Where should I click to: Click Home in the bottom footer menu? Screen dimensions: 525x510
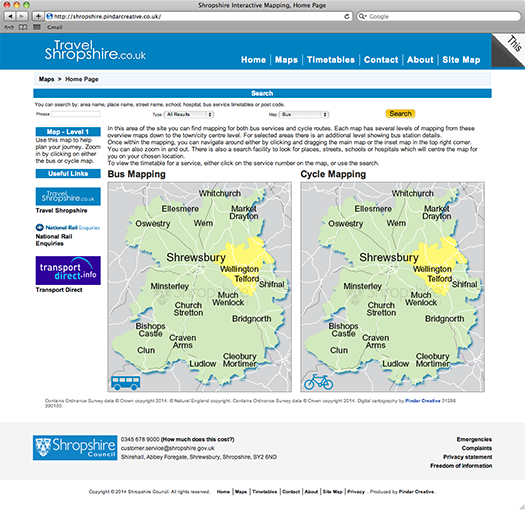[223, 492]
